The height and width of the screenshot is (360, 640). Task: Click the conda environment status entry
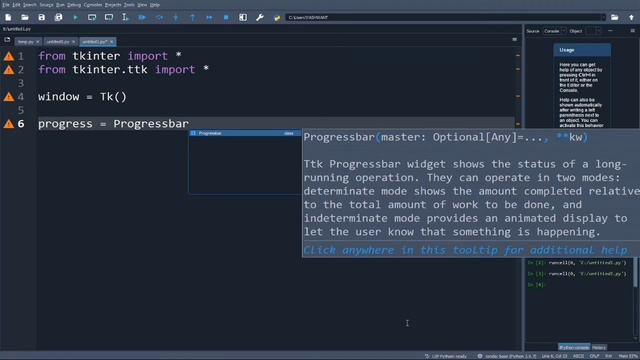[507, 356]
